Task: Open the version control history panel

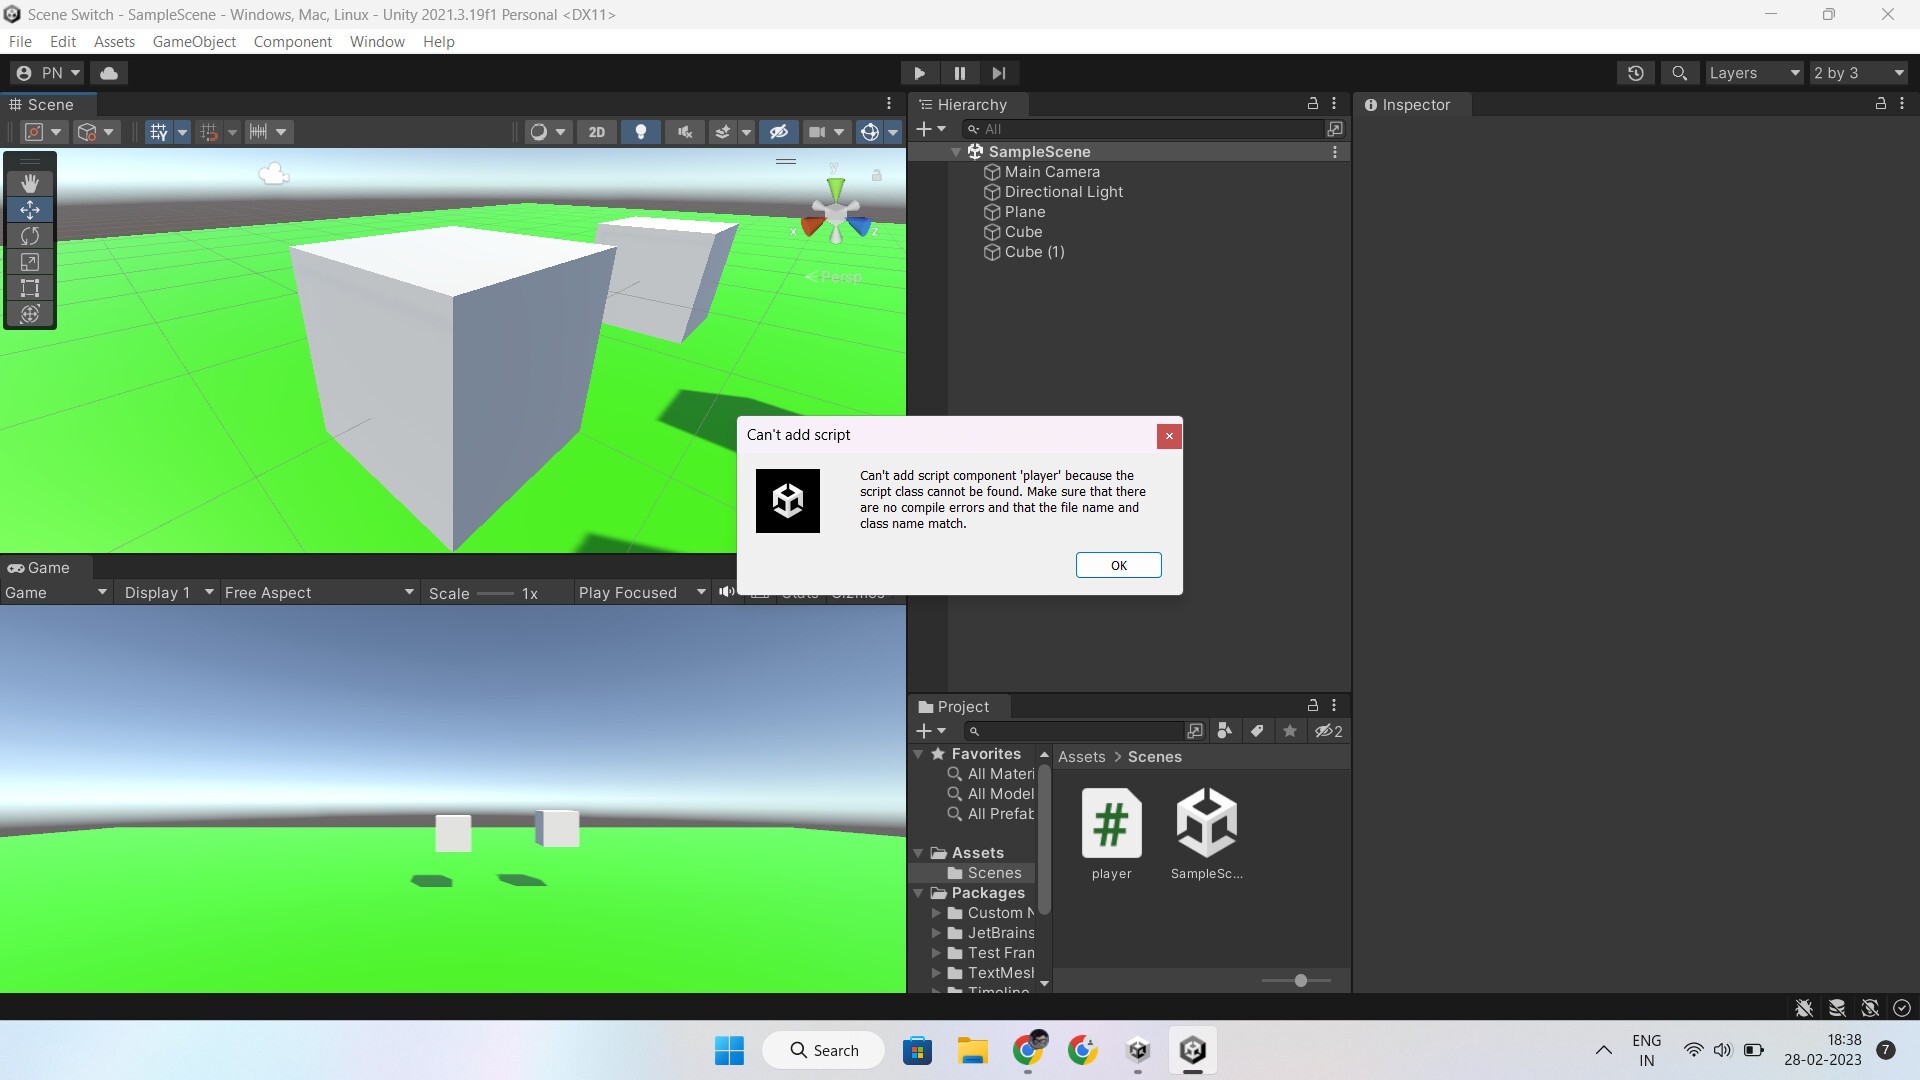Action: point(1636,72)
